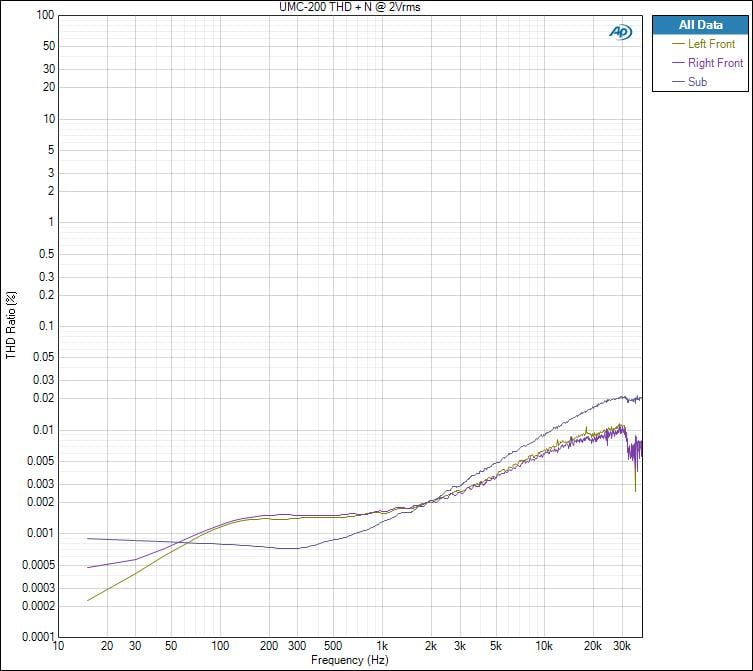Click the blue Sub line swatch
Image resolution: width=753 pixels, height=671 pixels.
[x=678, y=82]
